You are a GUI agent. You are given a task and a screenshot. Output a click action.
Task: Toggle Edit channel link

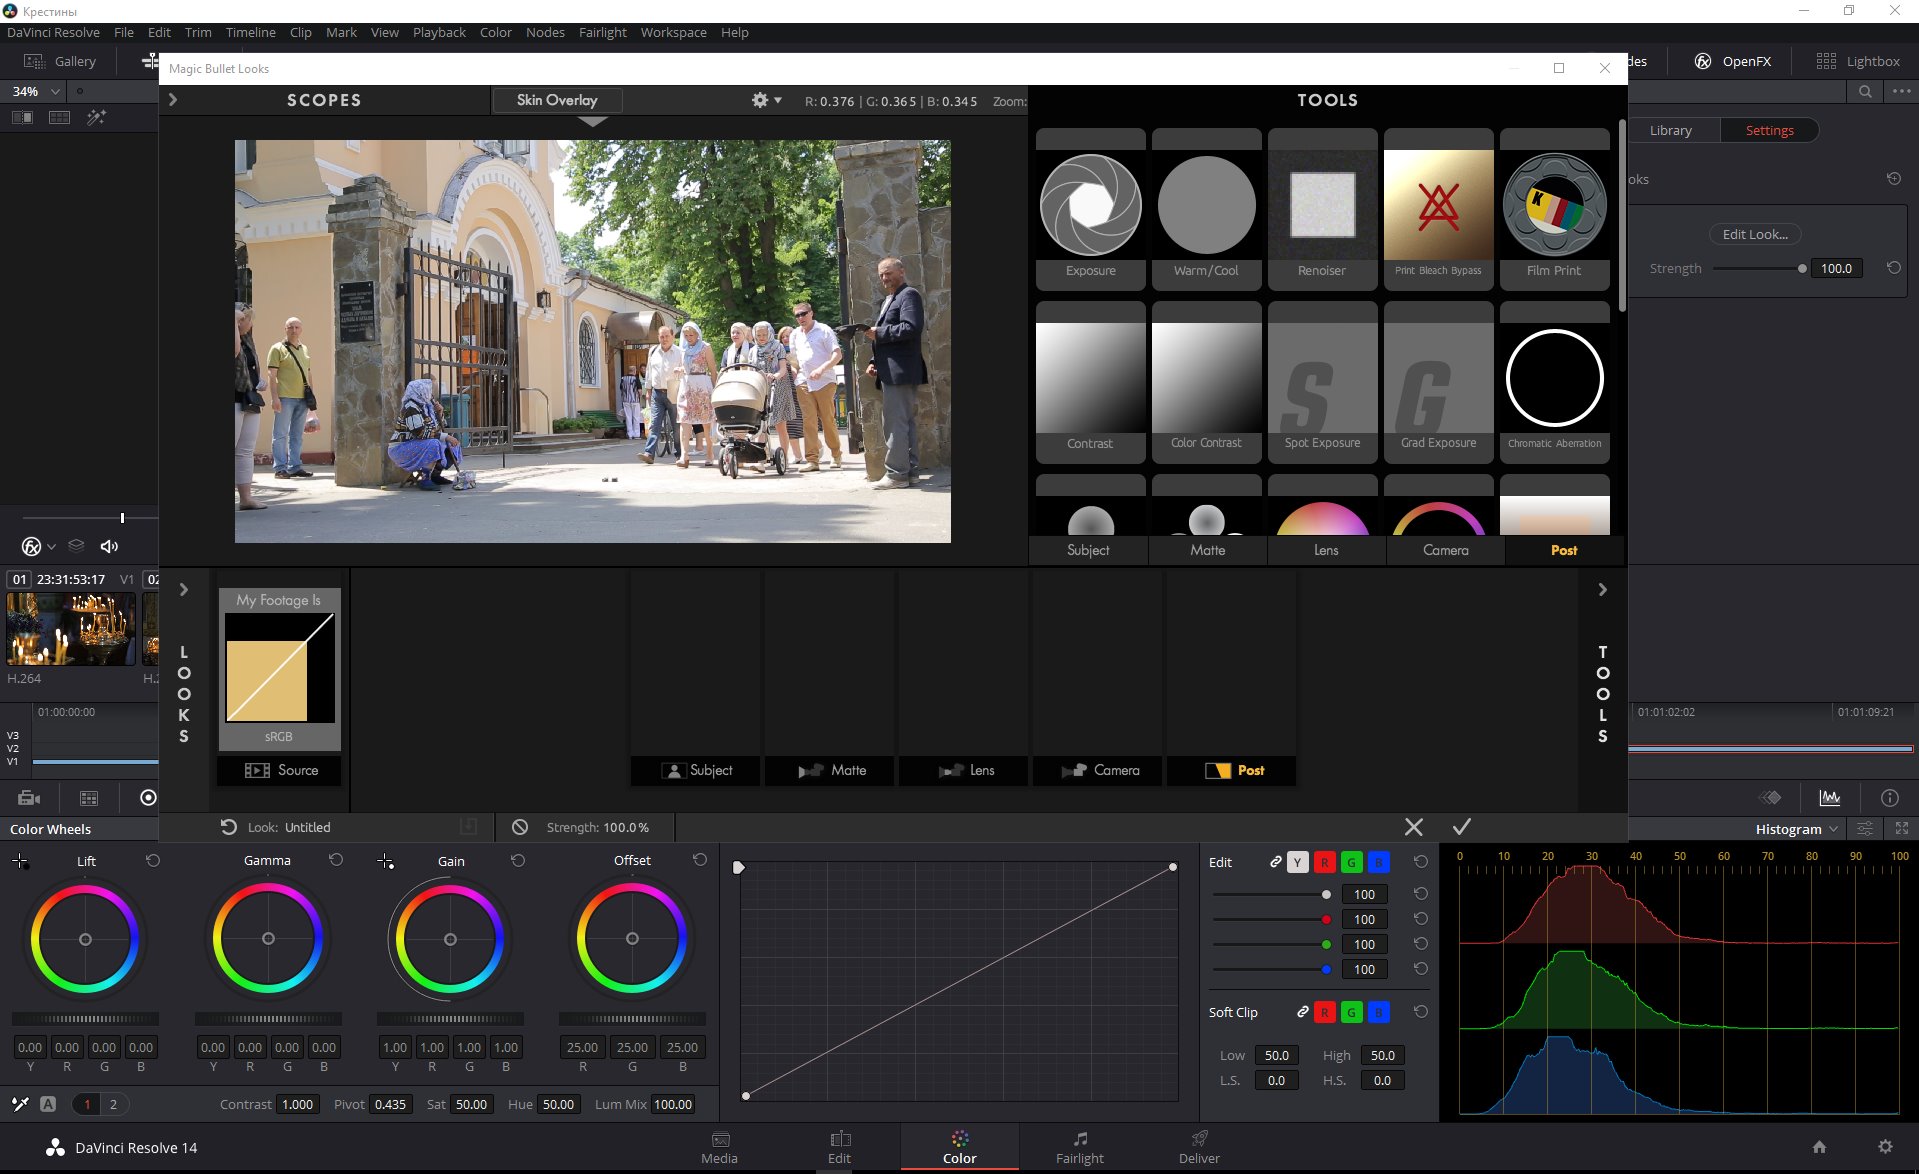click(x=1276, y=861)
